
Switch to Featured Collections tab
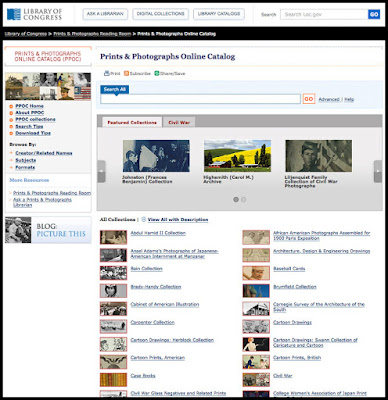[x=132, y=122]
